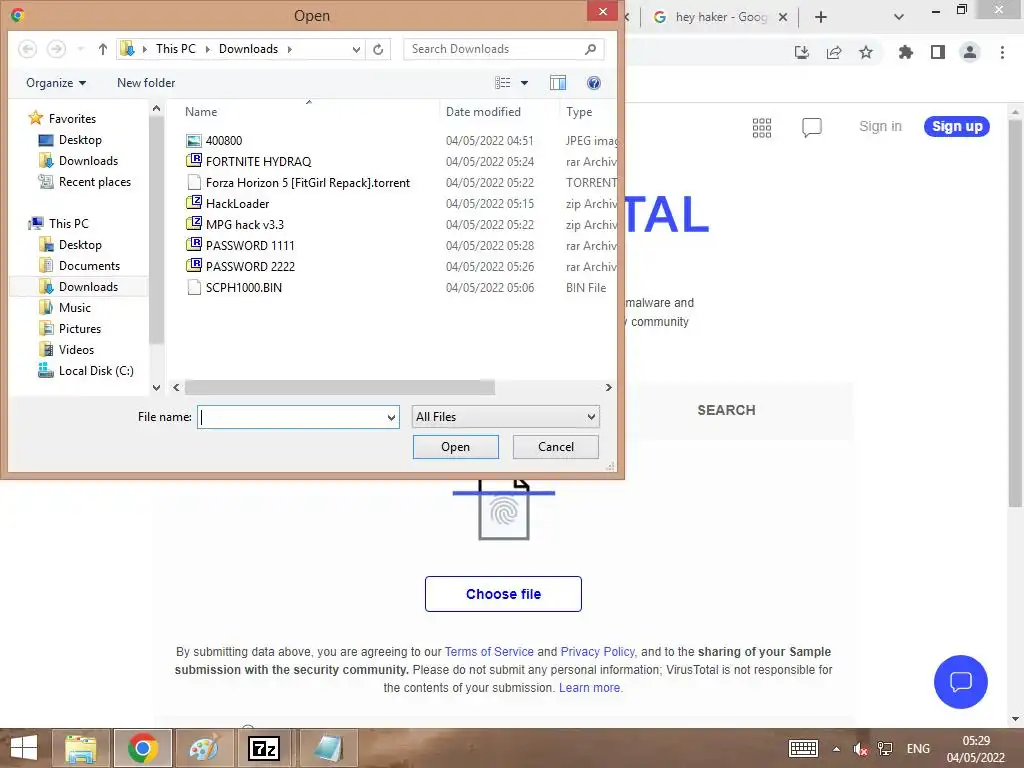Open the view options dropdown arrow
Image resolution: width=1024 pixels, height=768 pixels.
524,83
